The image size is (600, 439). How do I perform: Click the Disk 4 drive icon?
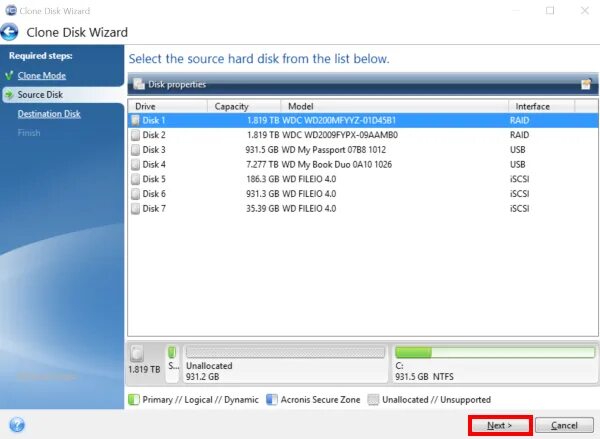click(135, 165)
